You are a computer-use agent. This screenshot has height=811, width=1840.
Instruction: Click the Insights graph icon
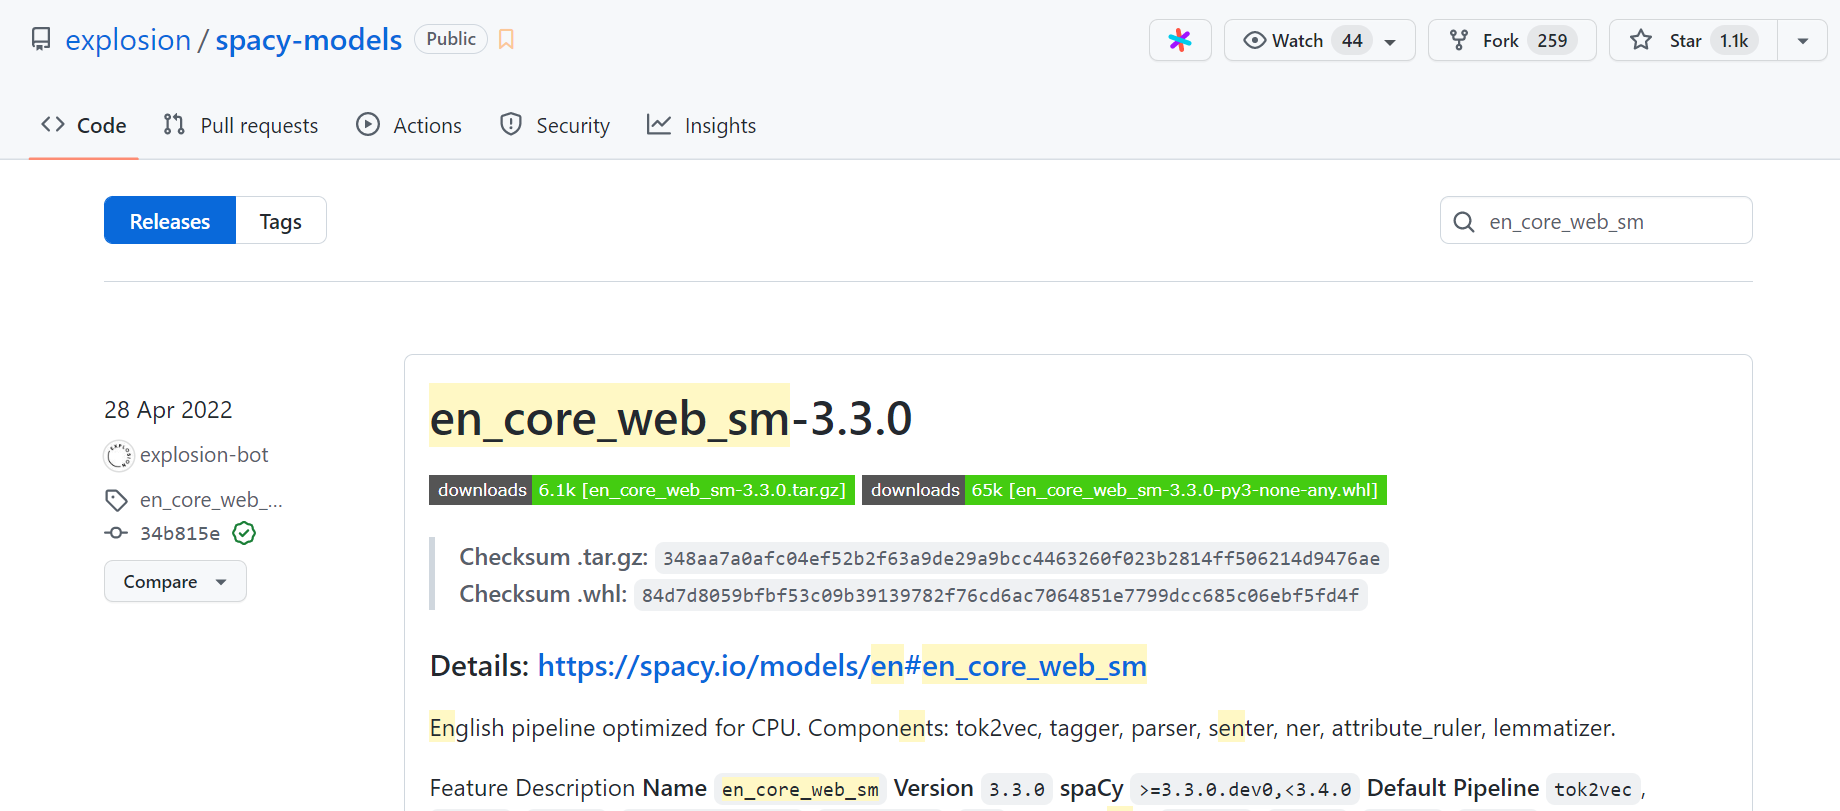[659, 125]
